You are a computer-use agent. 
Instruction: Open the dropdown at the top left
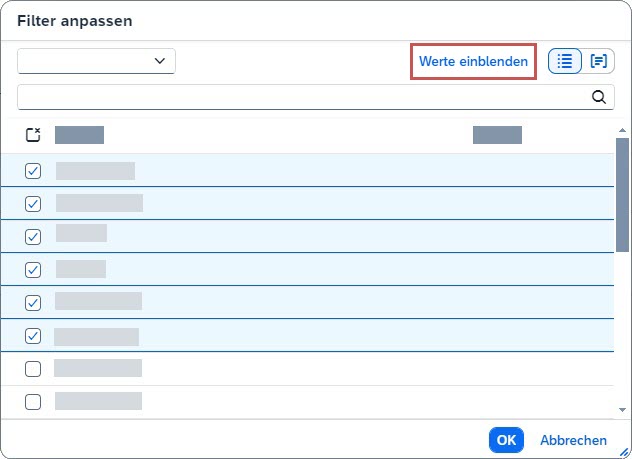(96, 61)
